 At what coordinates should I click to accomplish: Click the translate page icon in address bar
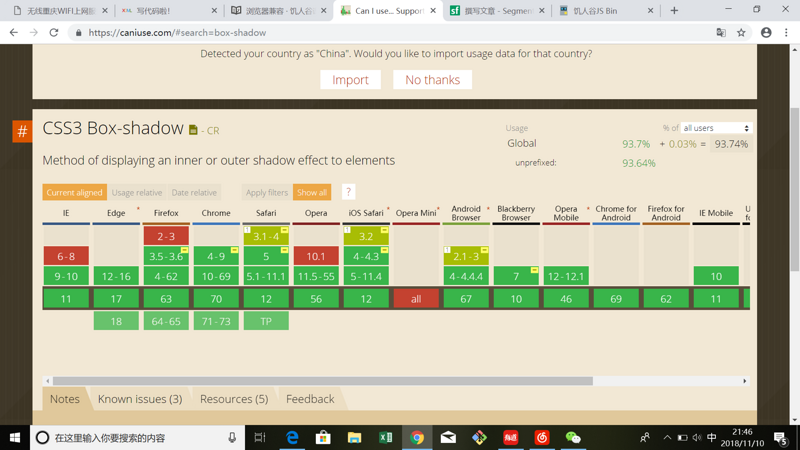721,33
